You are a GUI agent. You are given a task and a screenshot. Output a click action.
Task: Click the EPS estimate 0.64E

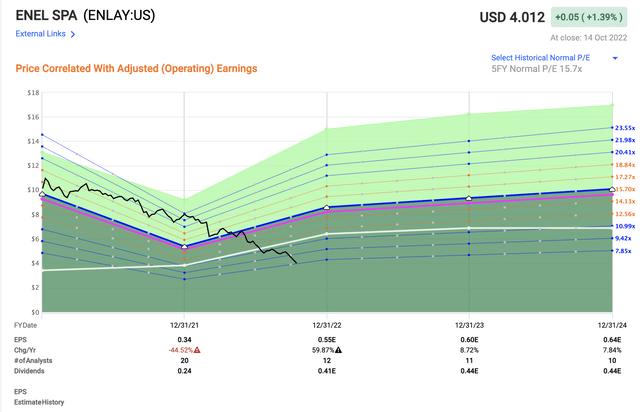click(x=612, y=340)
